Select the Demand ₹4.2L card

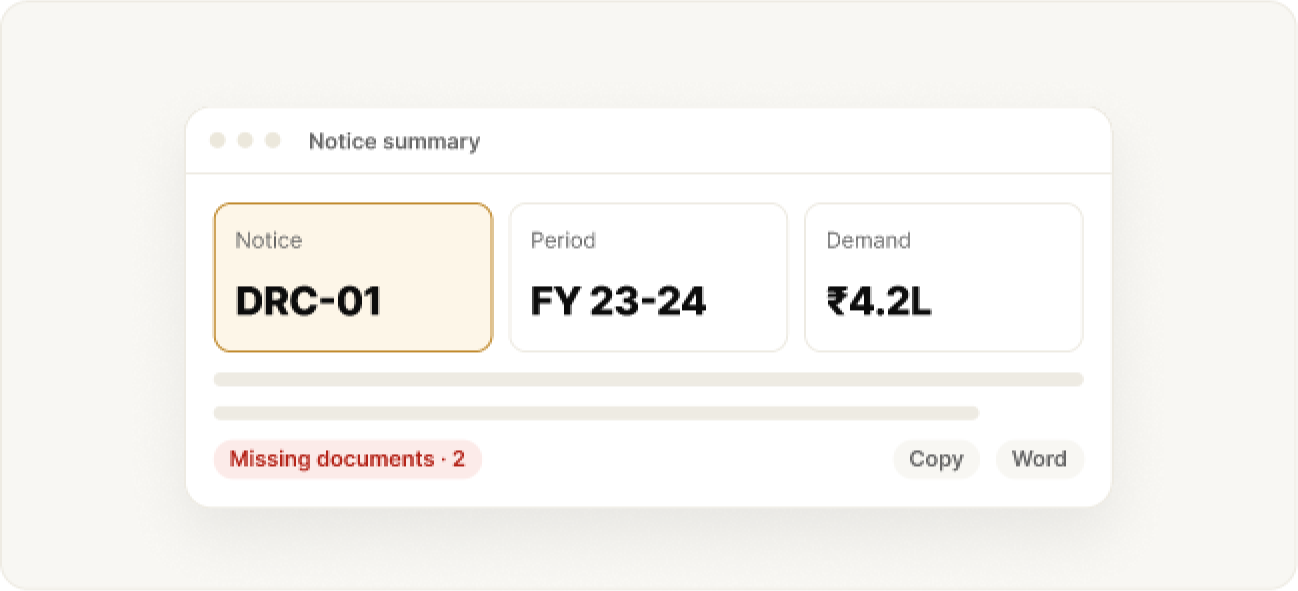click(x=944, y=278)
